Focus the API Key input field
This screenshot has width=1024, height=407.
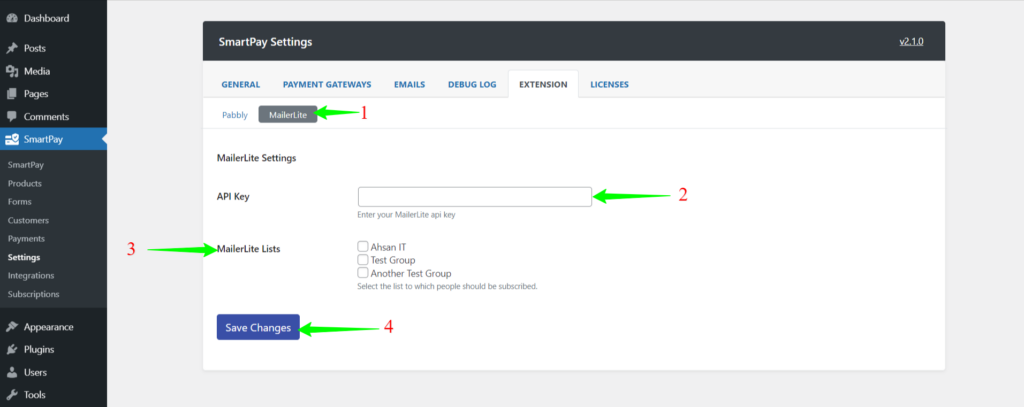pyautogui.click(x=475, y=197)
